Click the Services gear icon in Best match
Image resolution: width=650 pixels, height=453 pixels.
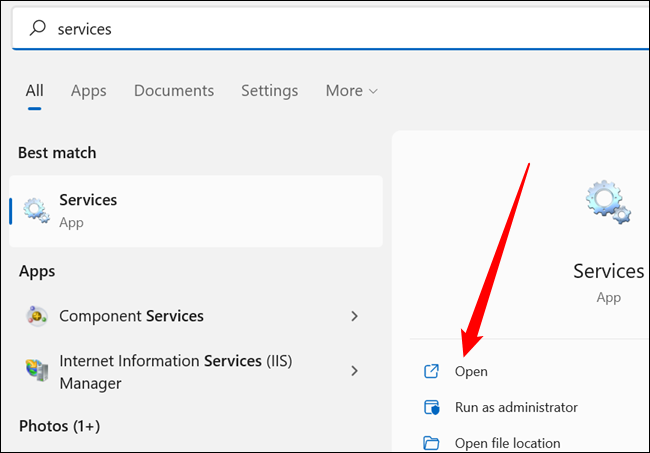pyautogui.click(x=36, y=211)
